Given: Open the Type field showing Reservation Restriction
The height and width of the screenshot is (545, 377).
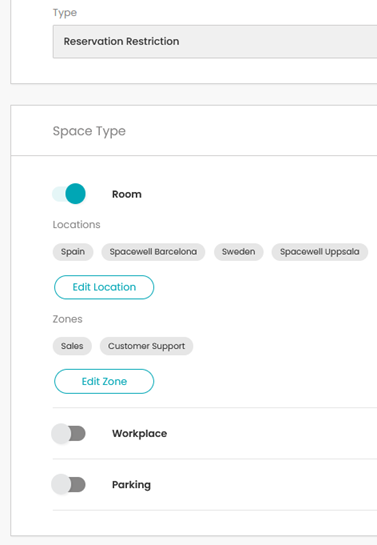Looking at the screenshot, I should point(215,41).
